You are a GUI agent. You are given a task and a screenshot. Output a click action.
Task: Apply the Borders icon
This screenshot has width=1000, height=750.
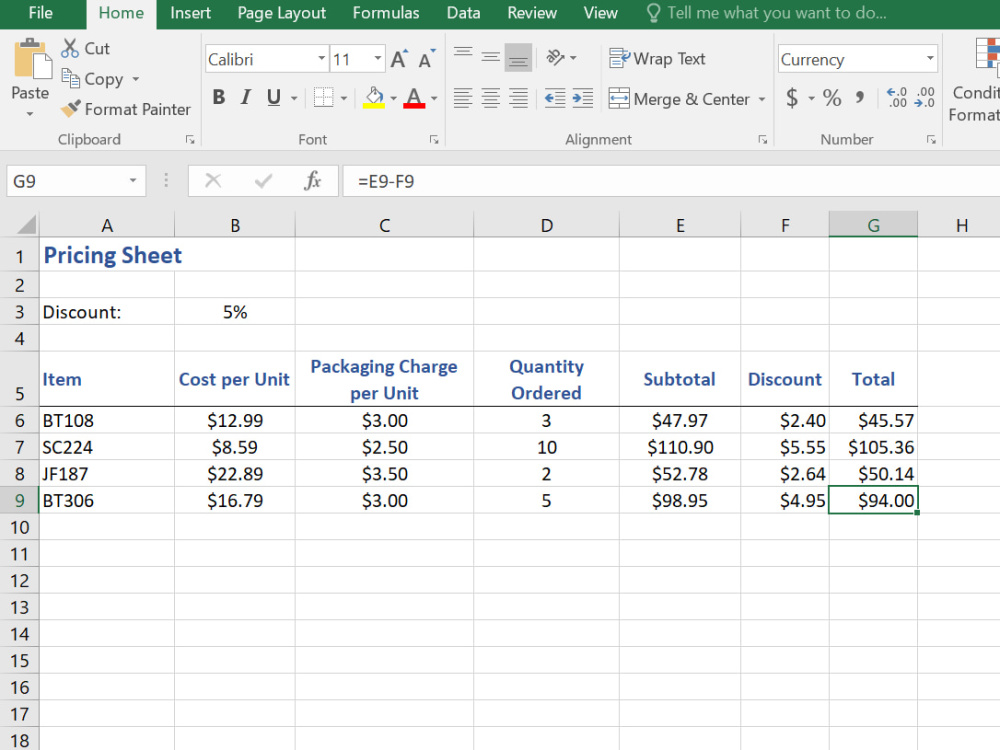pos(323,98)
